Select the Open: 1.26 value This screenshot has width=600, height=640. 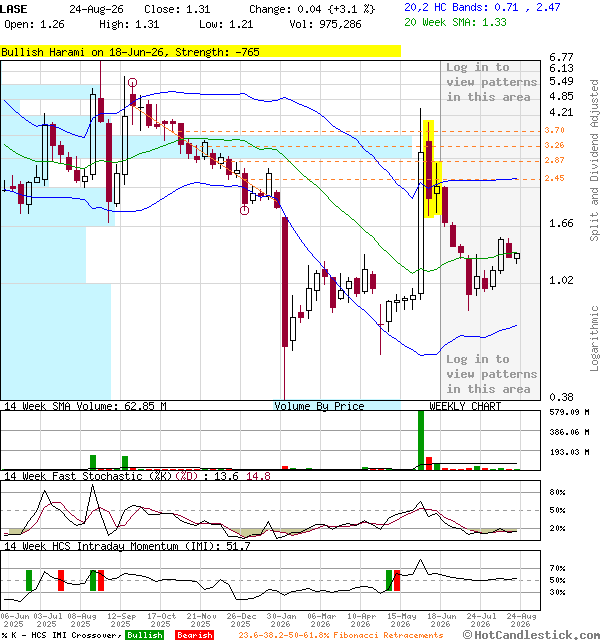pyautogui.click(x=34, y=24)
